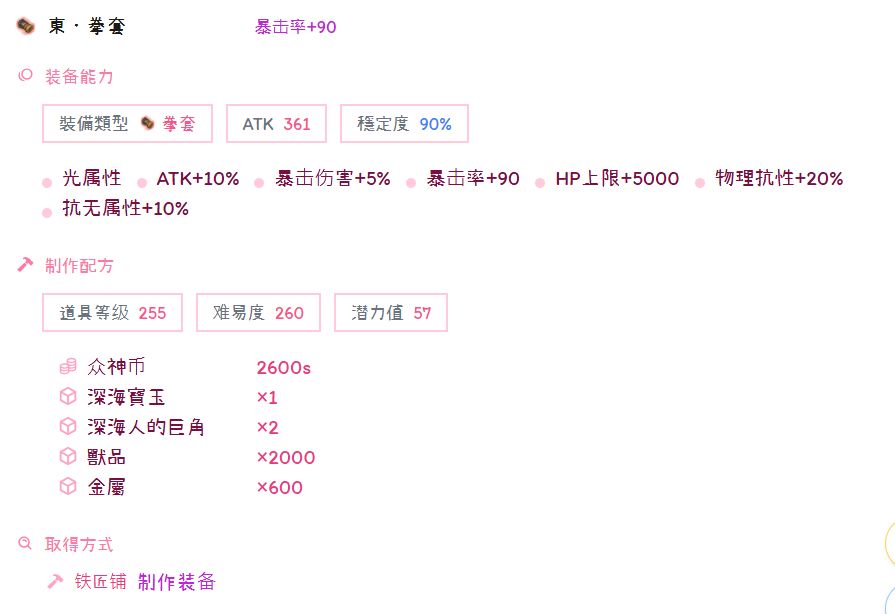This screenshot has height=614, width=895.
Task: Click the hammer icon beside 铁匠铺
Action: (56, 582)
